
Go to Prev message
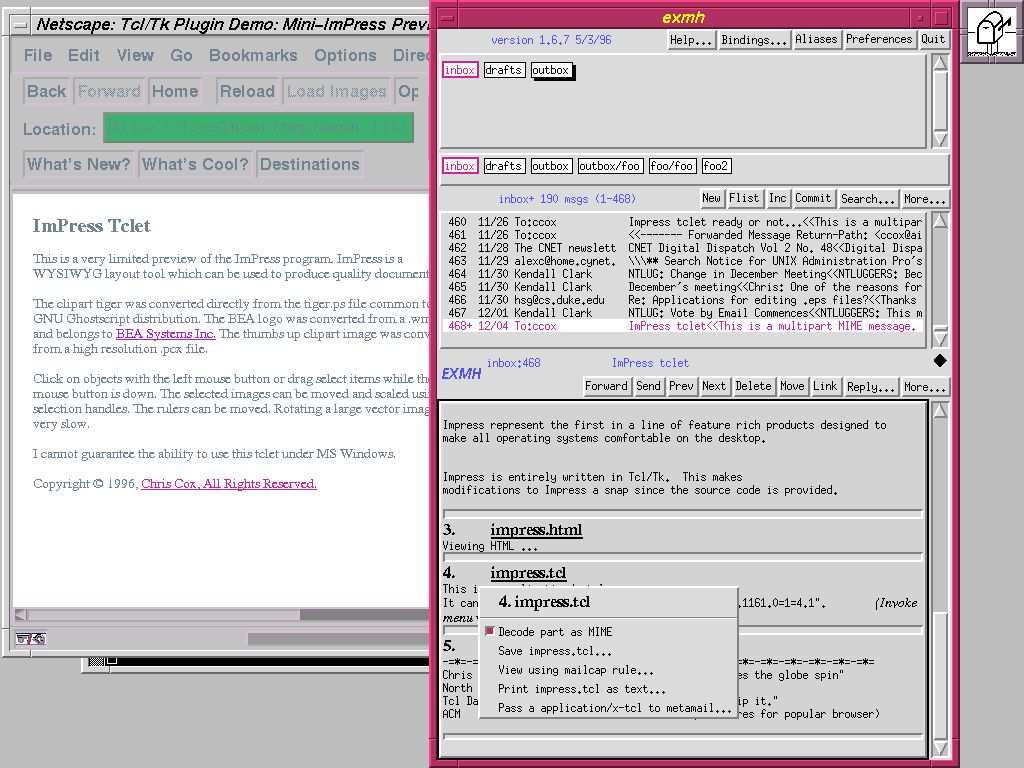click(681, 386)
